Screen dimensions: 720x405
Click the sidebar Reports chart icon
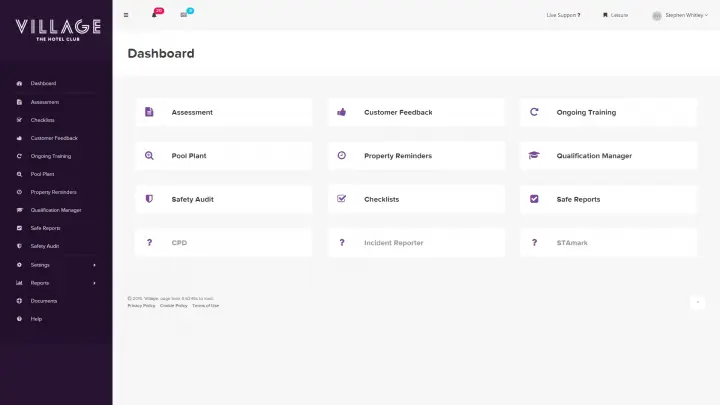point(19,283)
